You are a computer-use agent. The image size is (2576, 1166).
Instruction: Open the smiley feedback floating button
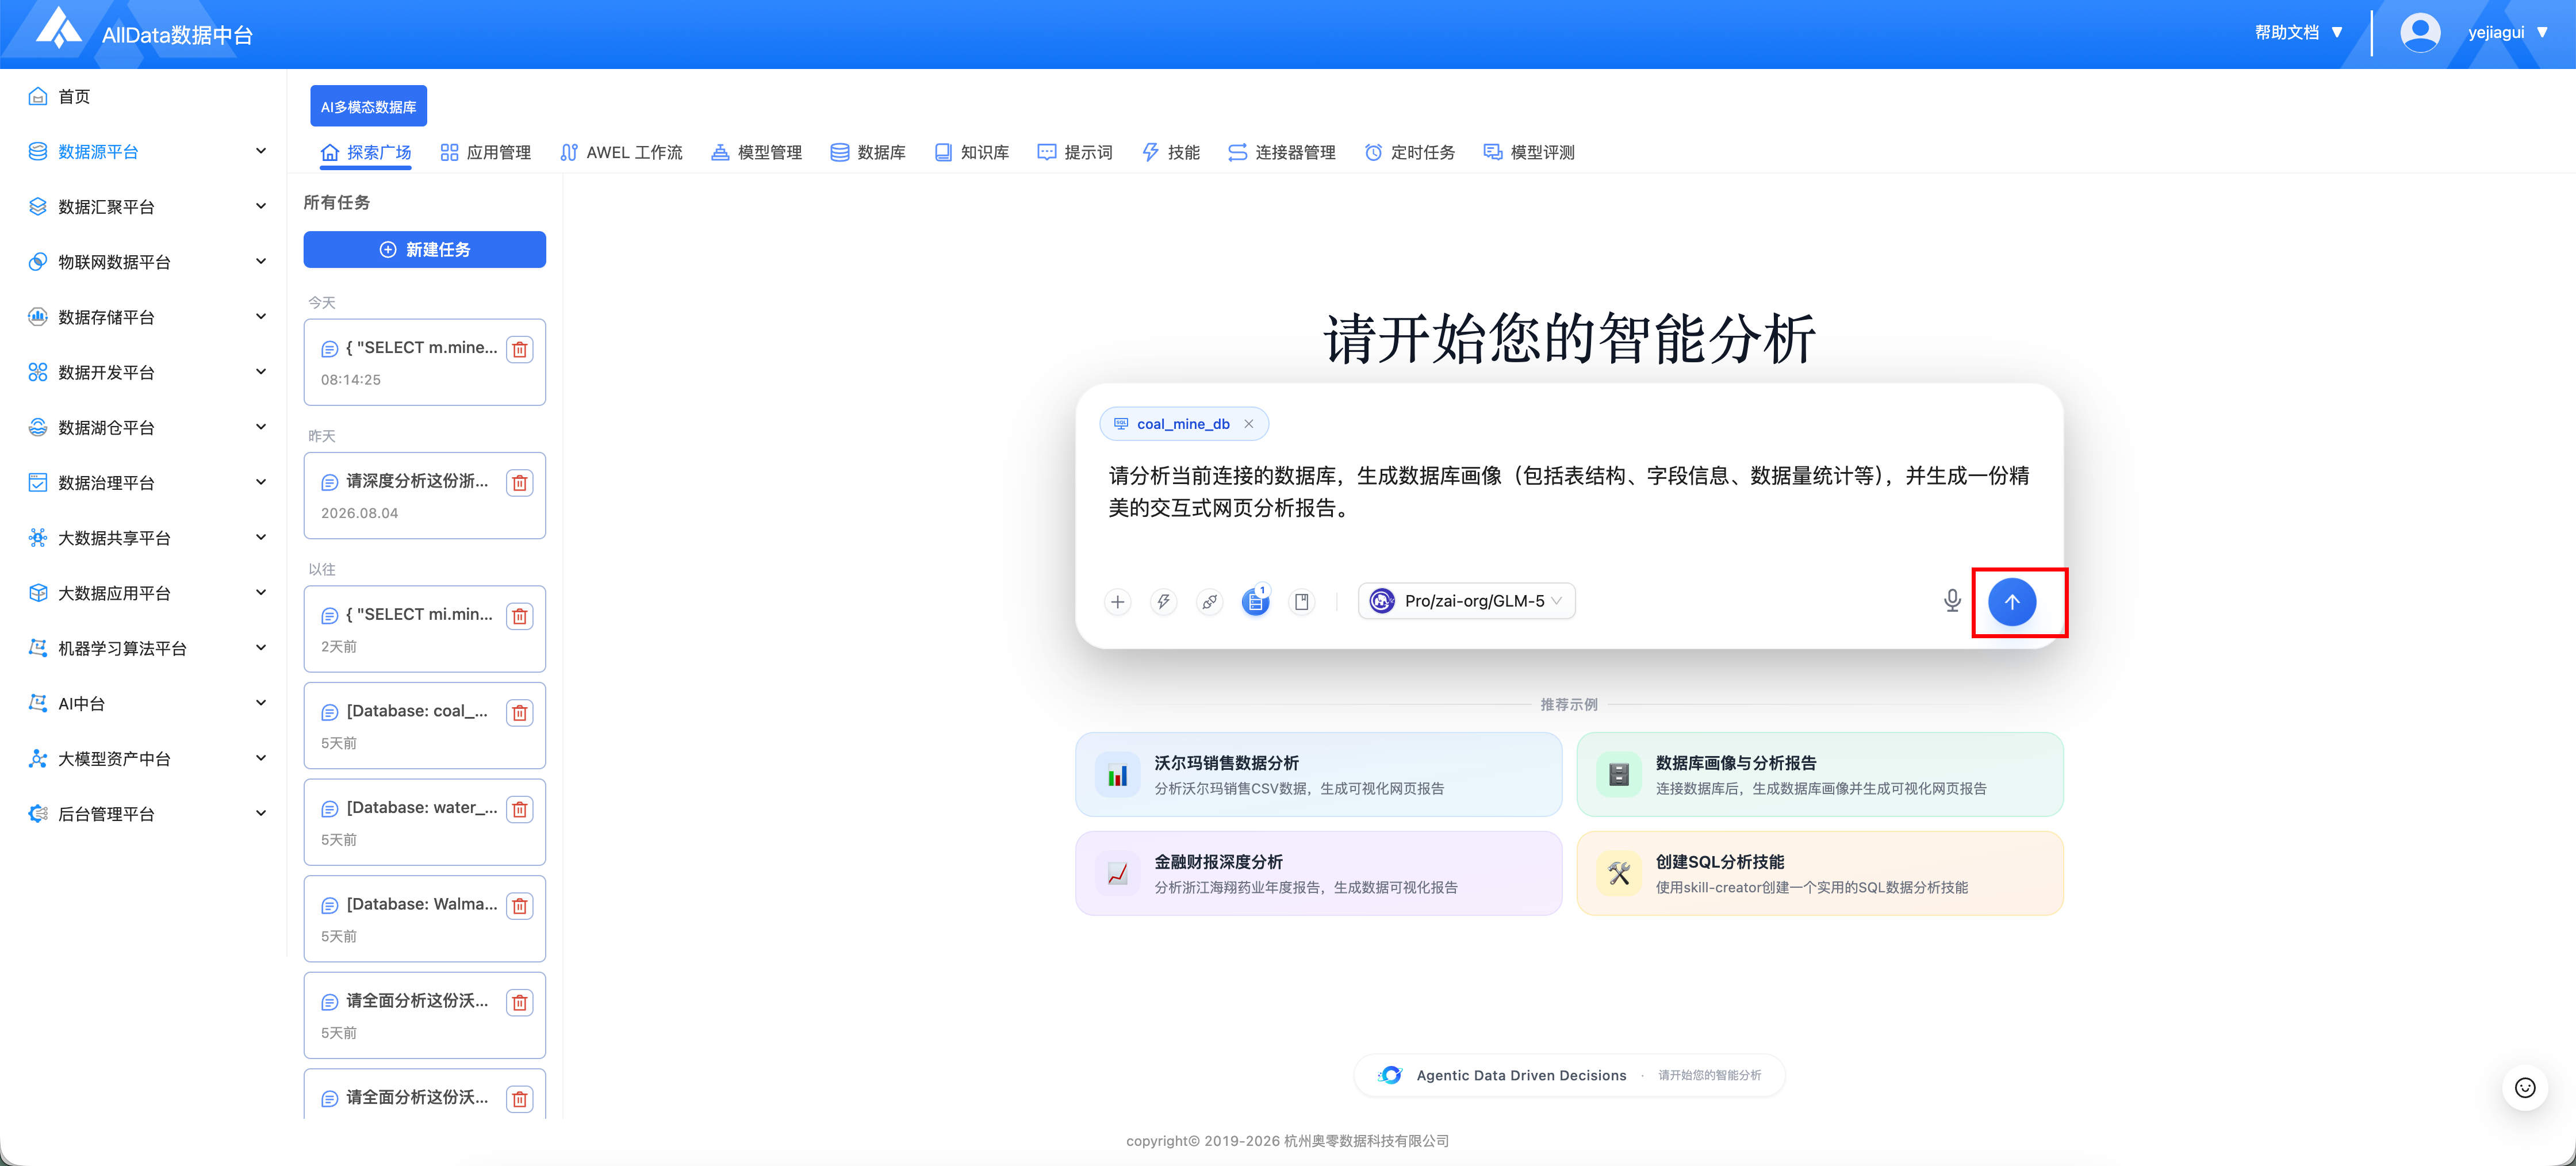tap(2525, 1088)
